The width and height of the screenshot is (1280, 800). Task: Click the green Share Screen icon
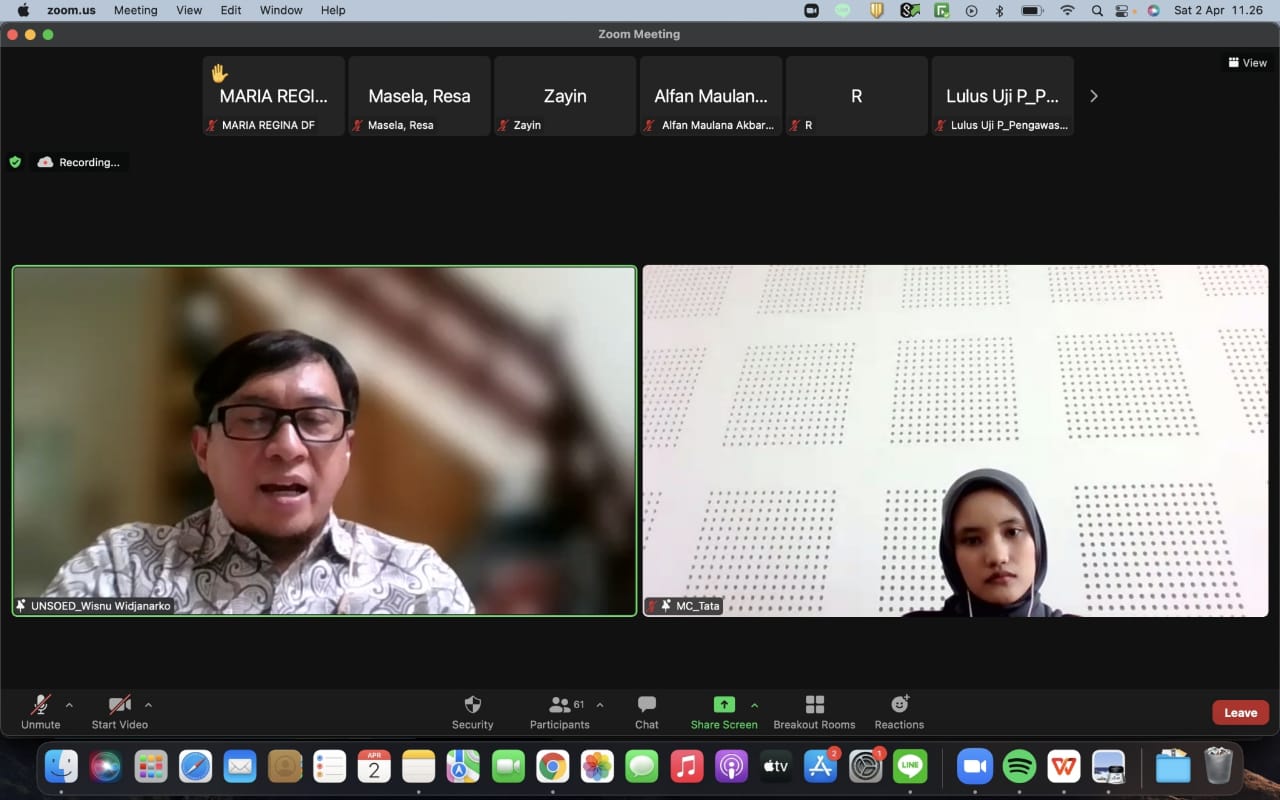[x=724, y=705]
